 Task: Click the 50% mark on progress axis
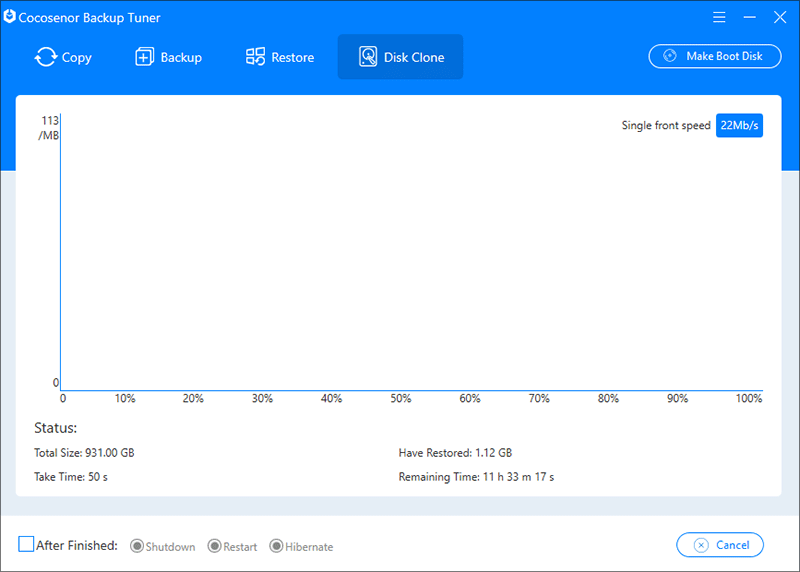pyautogui.click(x=401, y=399)
